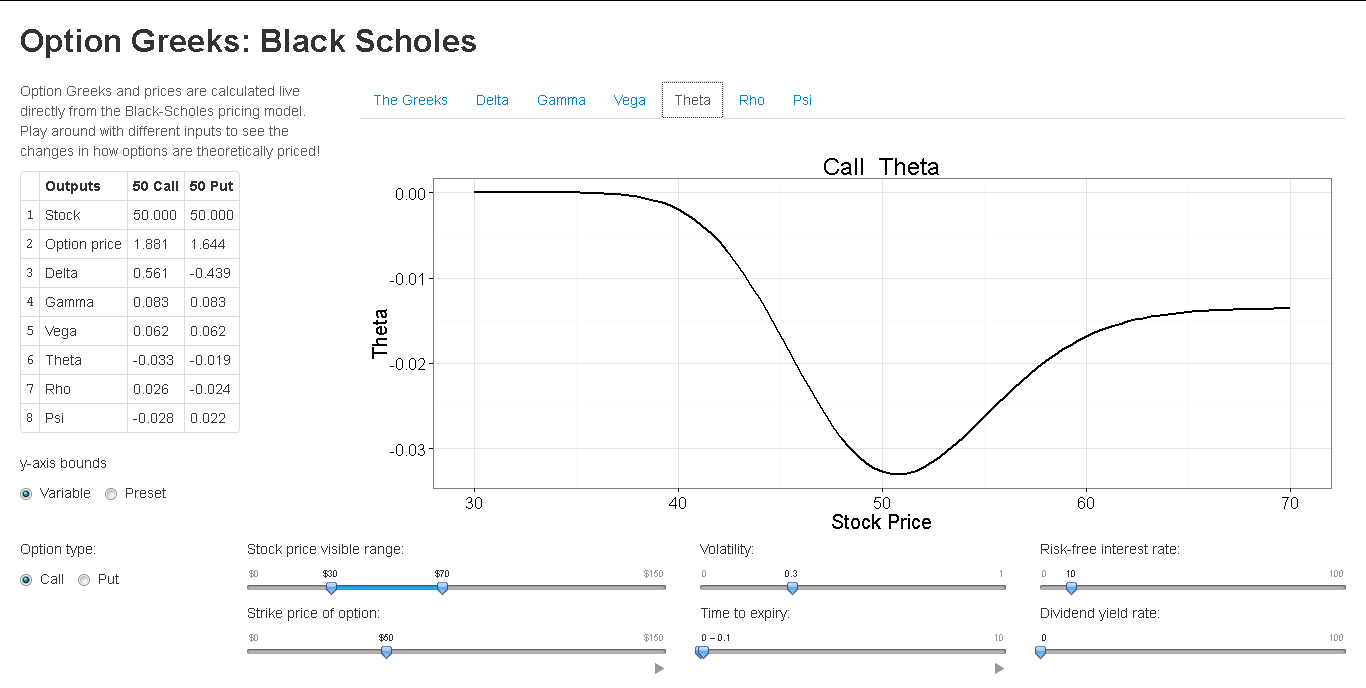Switch option type to Put

(84, 579)
